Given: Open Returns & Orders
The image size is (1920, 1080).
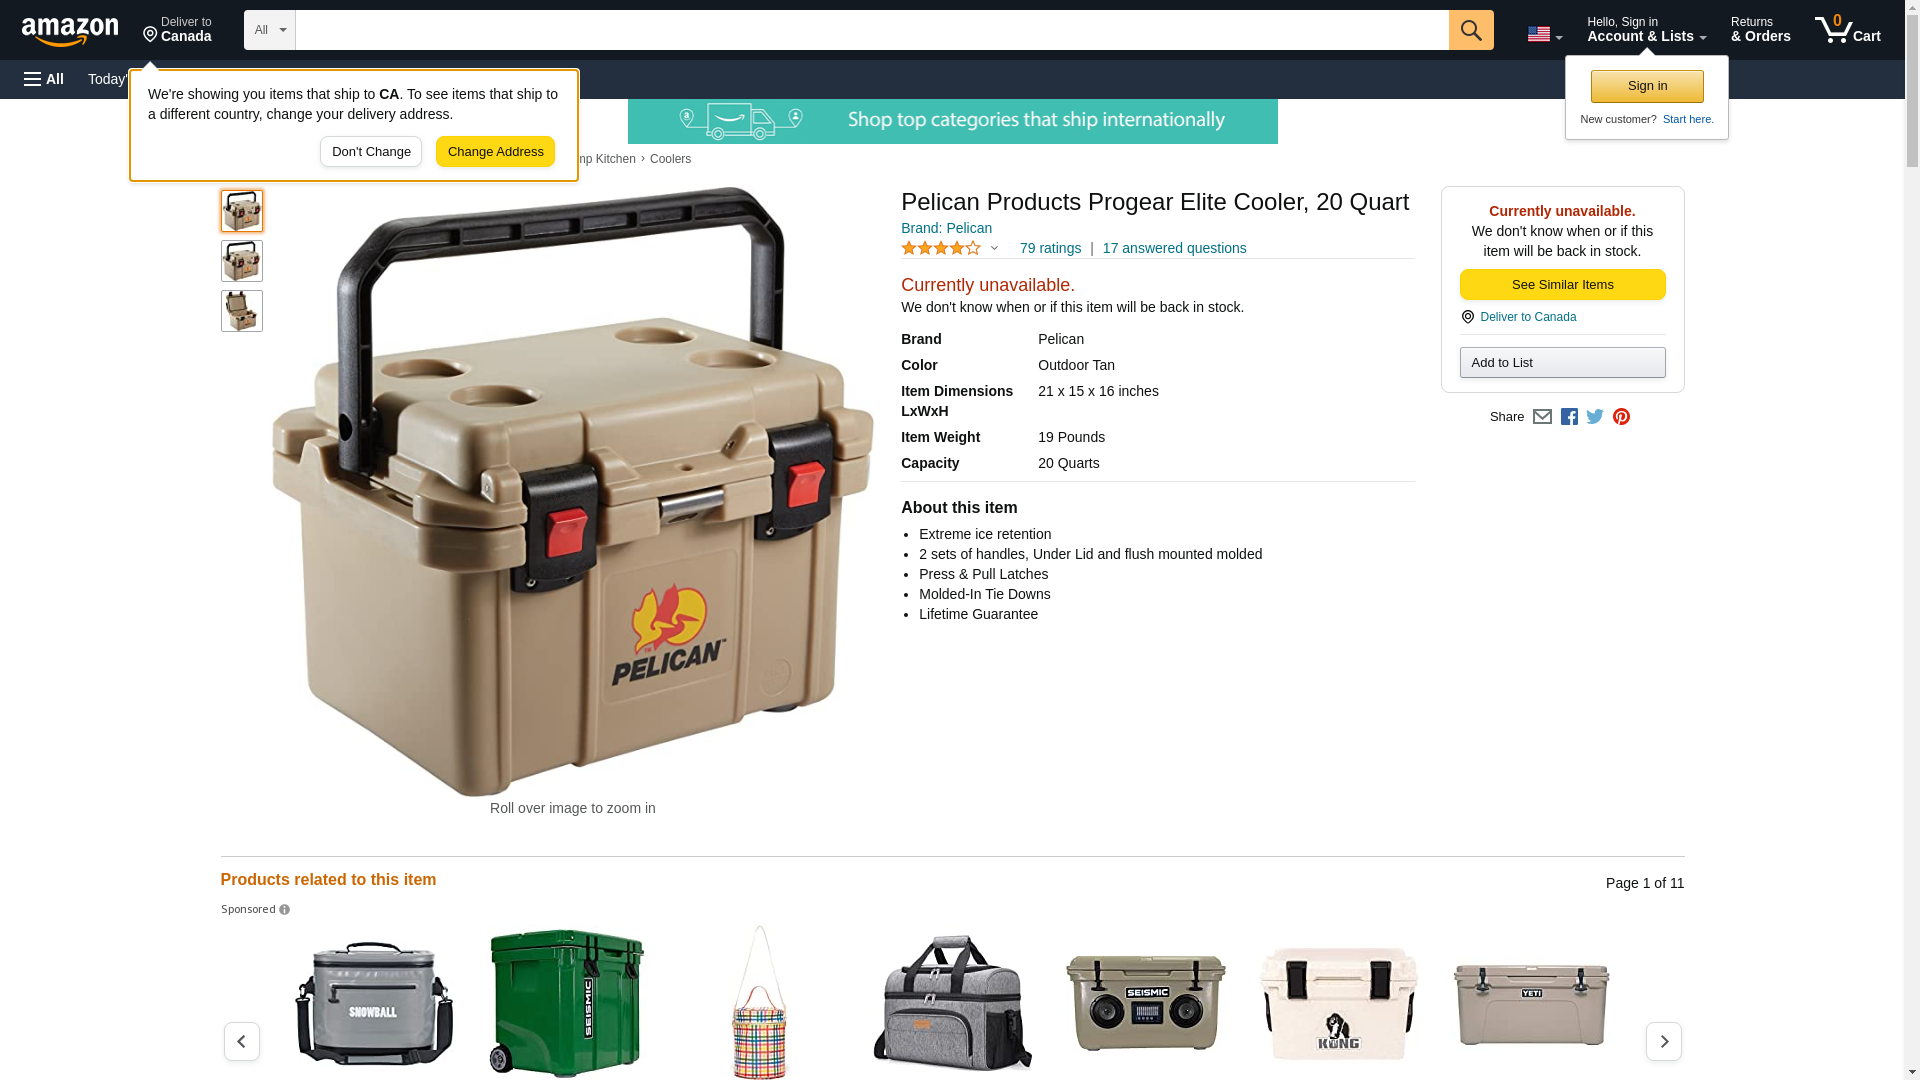Looking at the screenshot, I should click(x=1760, y=30).
